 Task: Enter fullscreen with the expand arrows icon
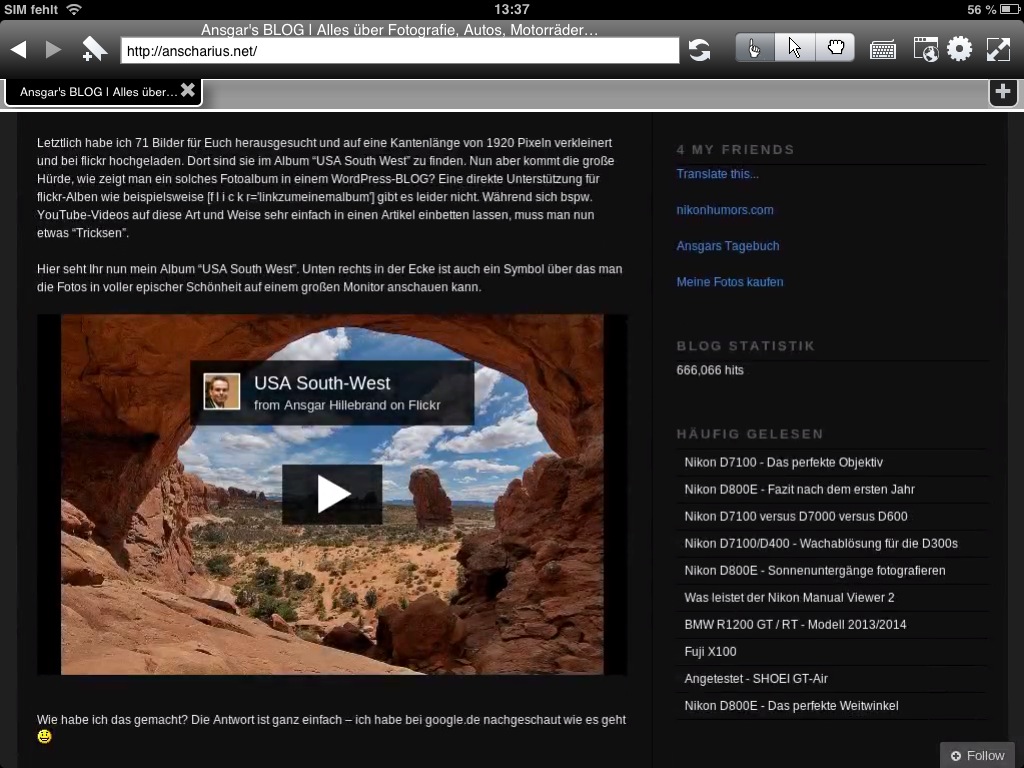coord(998,49)
